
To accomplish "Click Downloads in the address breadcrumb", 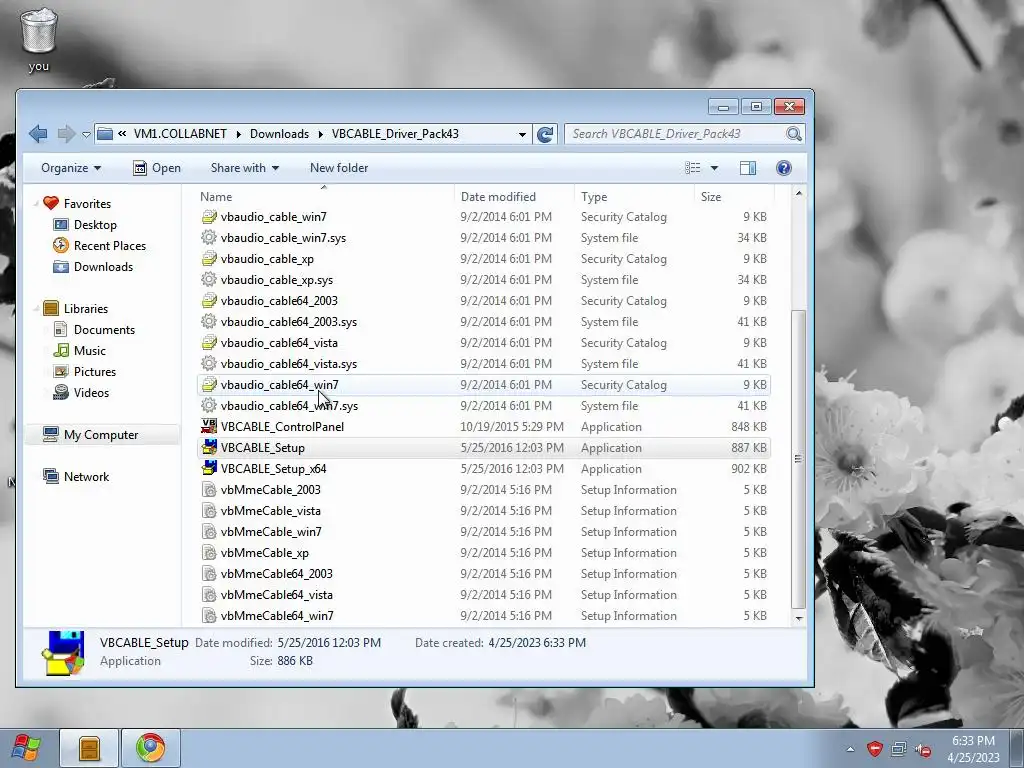I will (x=280, y=134).
